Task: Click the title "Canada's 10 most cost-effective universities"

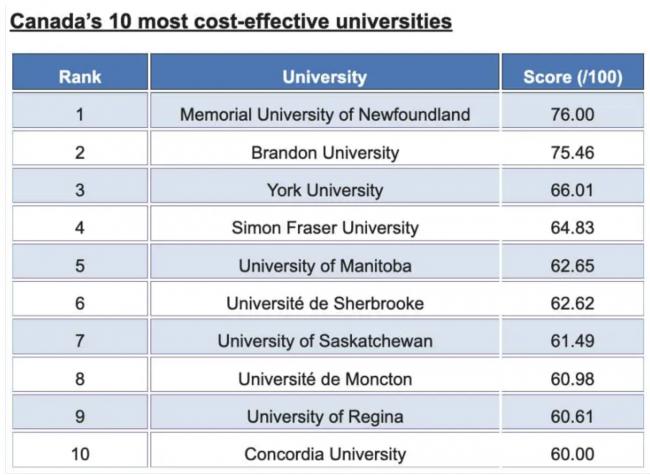Action: tap(231, 20)
